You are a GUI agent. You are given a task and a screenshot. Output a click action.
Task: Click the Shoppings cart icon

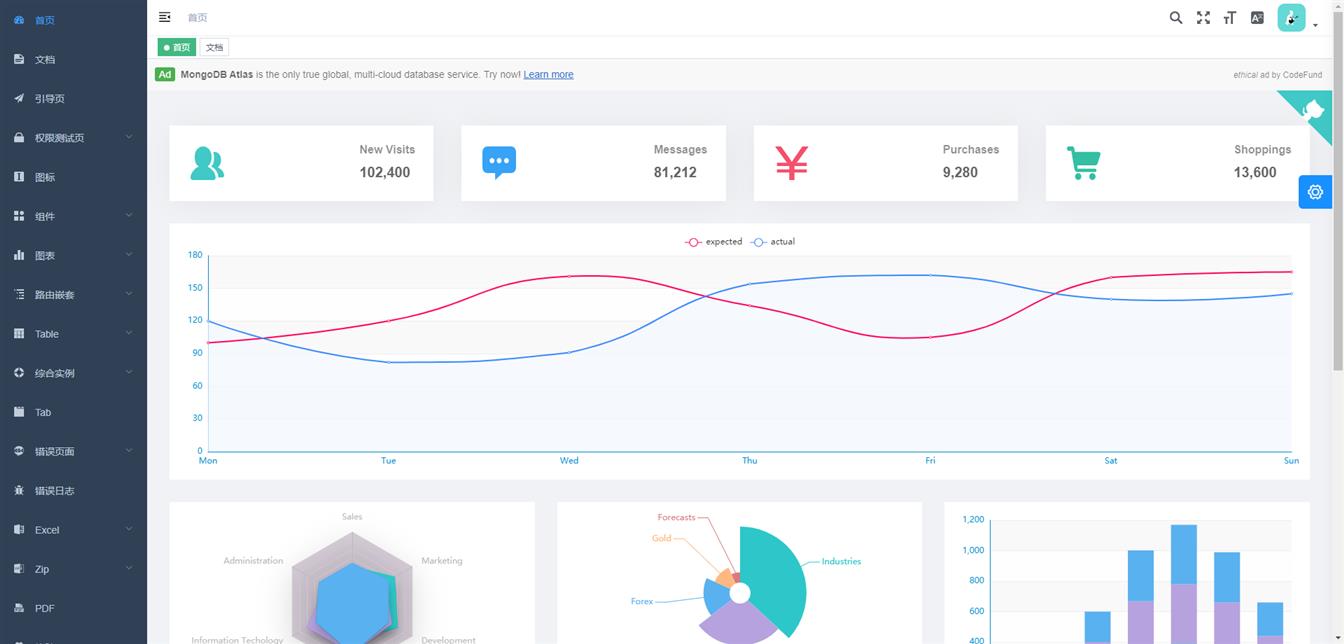coord(1083,163)
